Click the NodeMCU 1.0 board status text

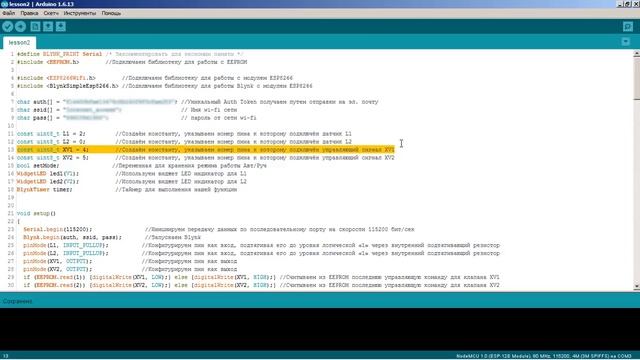click(x=544, y=356)
